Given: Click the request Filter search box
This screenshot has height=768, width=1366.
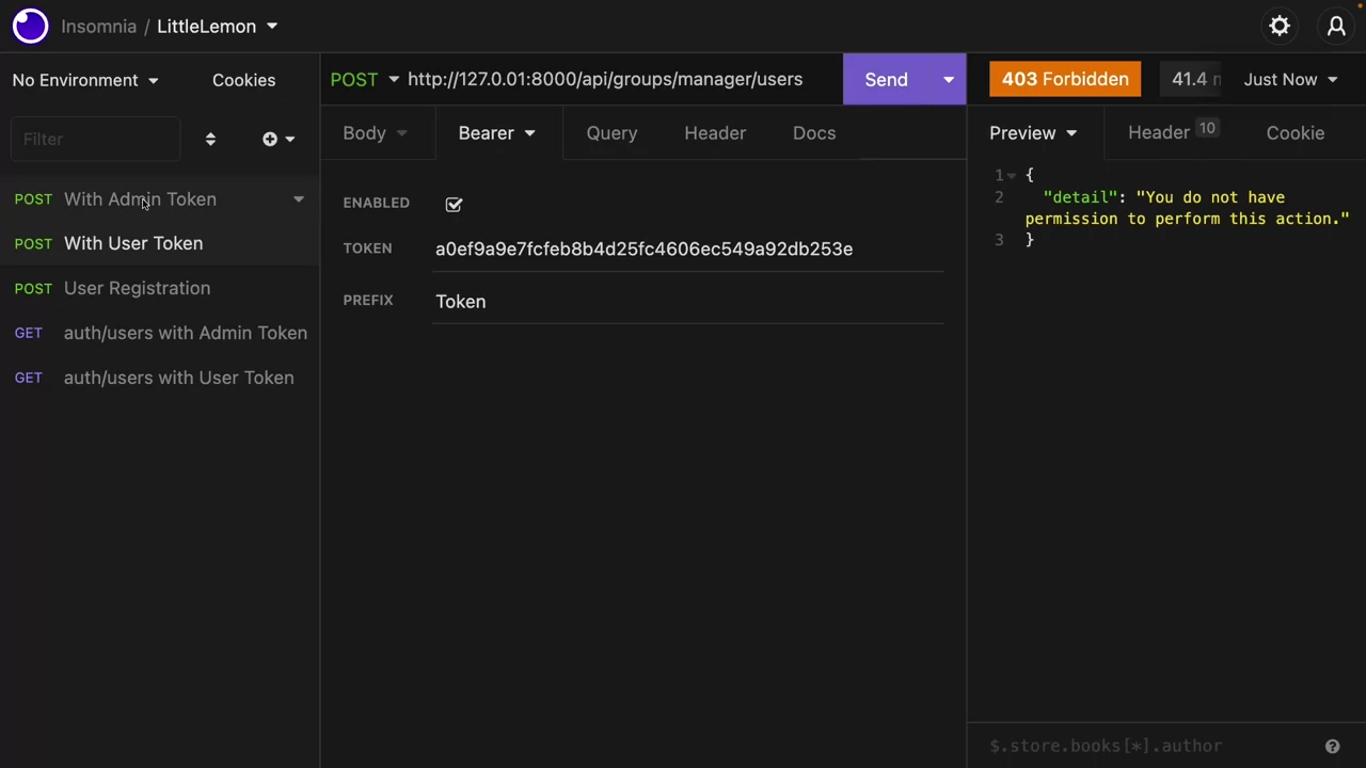Looking at the screenshot, I should (95, 139).
